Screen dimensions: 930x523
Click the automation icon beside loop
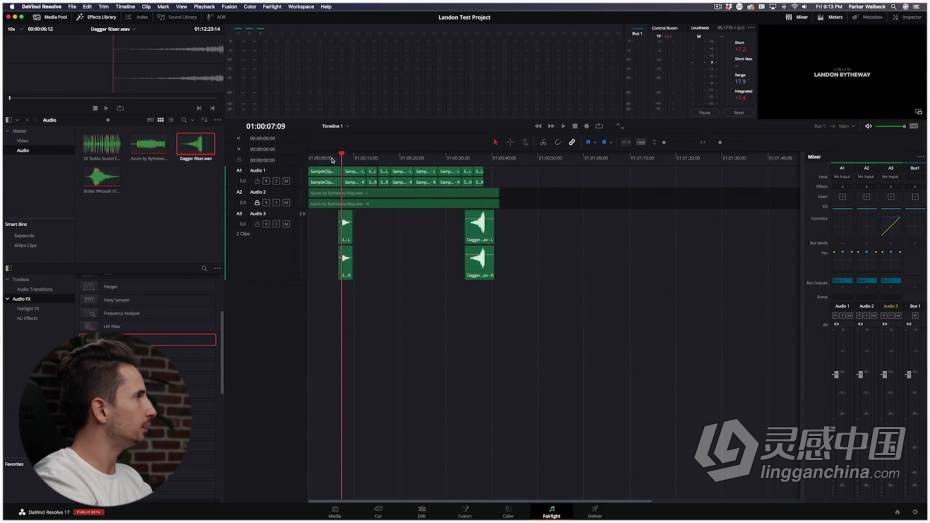click(620, 126)
